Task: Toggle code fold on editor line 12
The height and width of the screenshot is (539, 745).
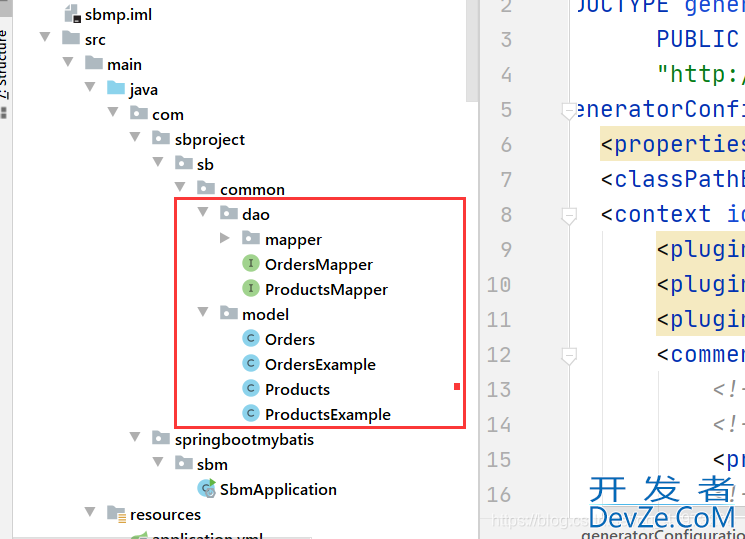Action: [x=569, y=356]
